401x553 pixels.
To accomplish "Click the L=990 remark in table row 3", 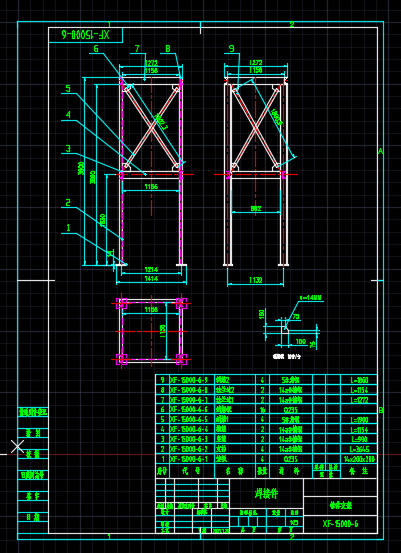I will [359, 439].
